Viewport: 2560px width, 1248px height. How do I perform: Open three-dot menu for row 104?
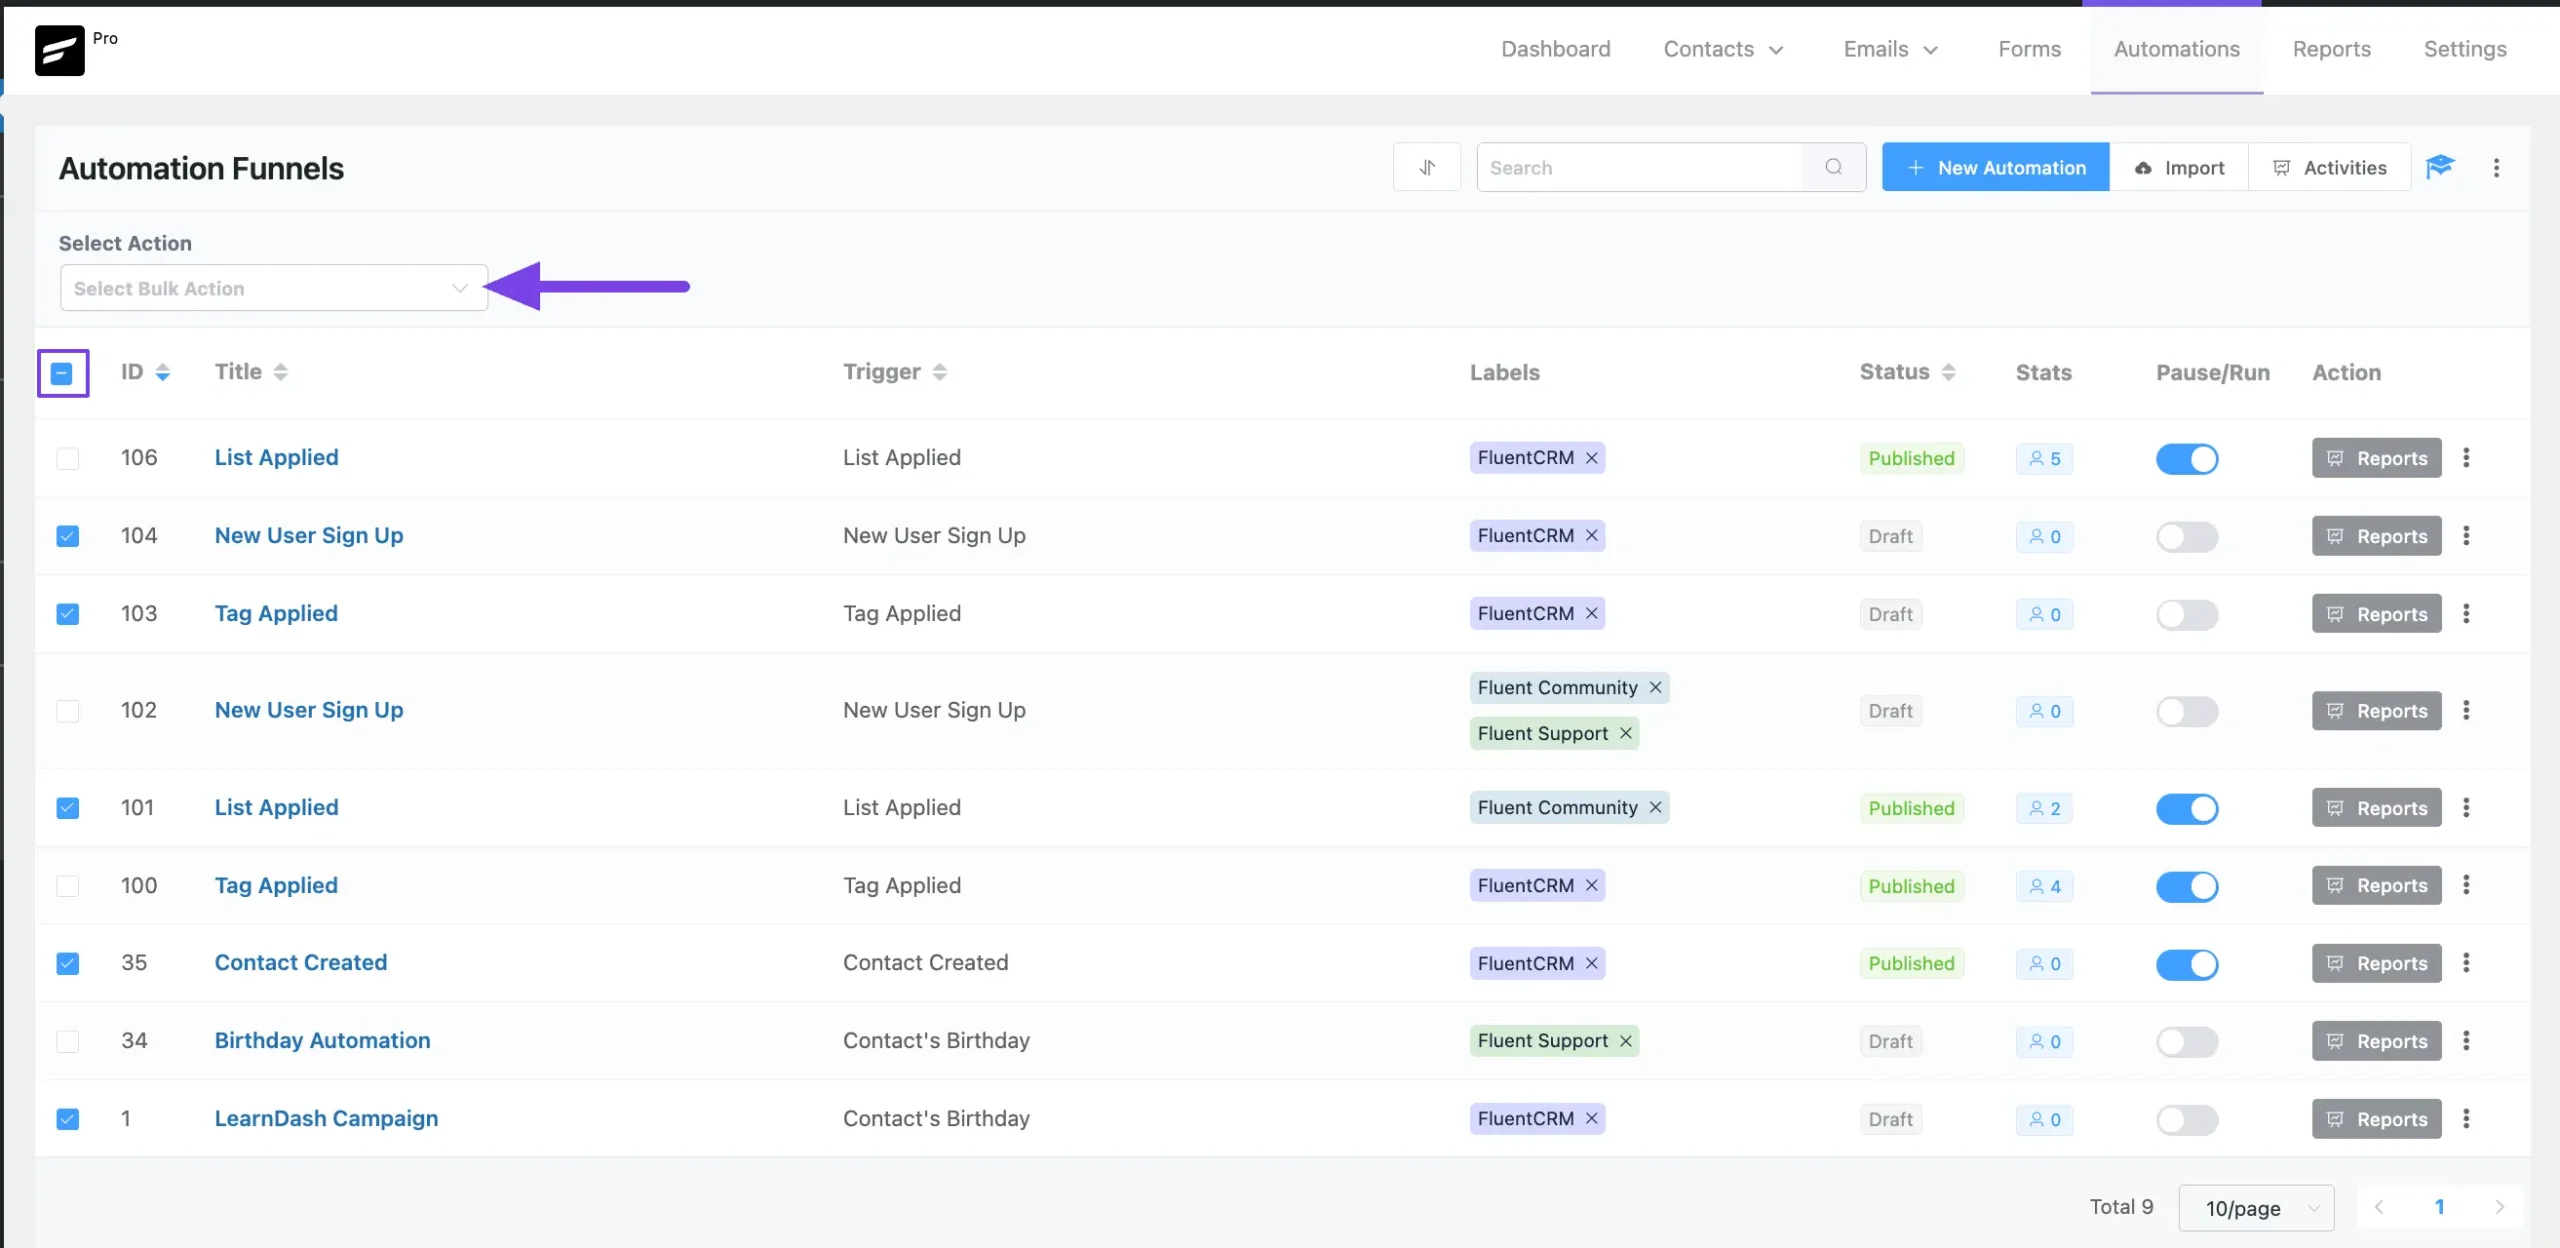tap(2466, 535)
